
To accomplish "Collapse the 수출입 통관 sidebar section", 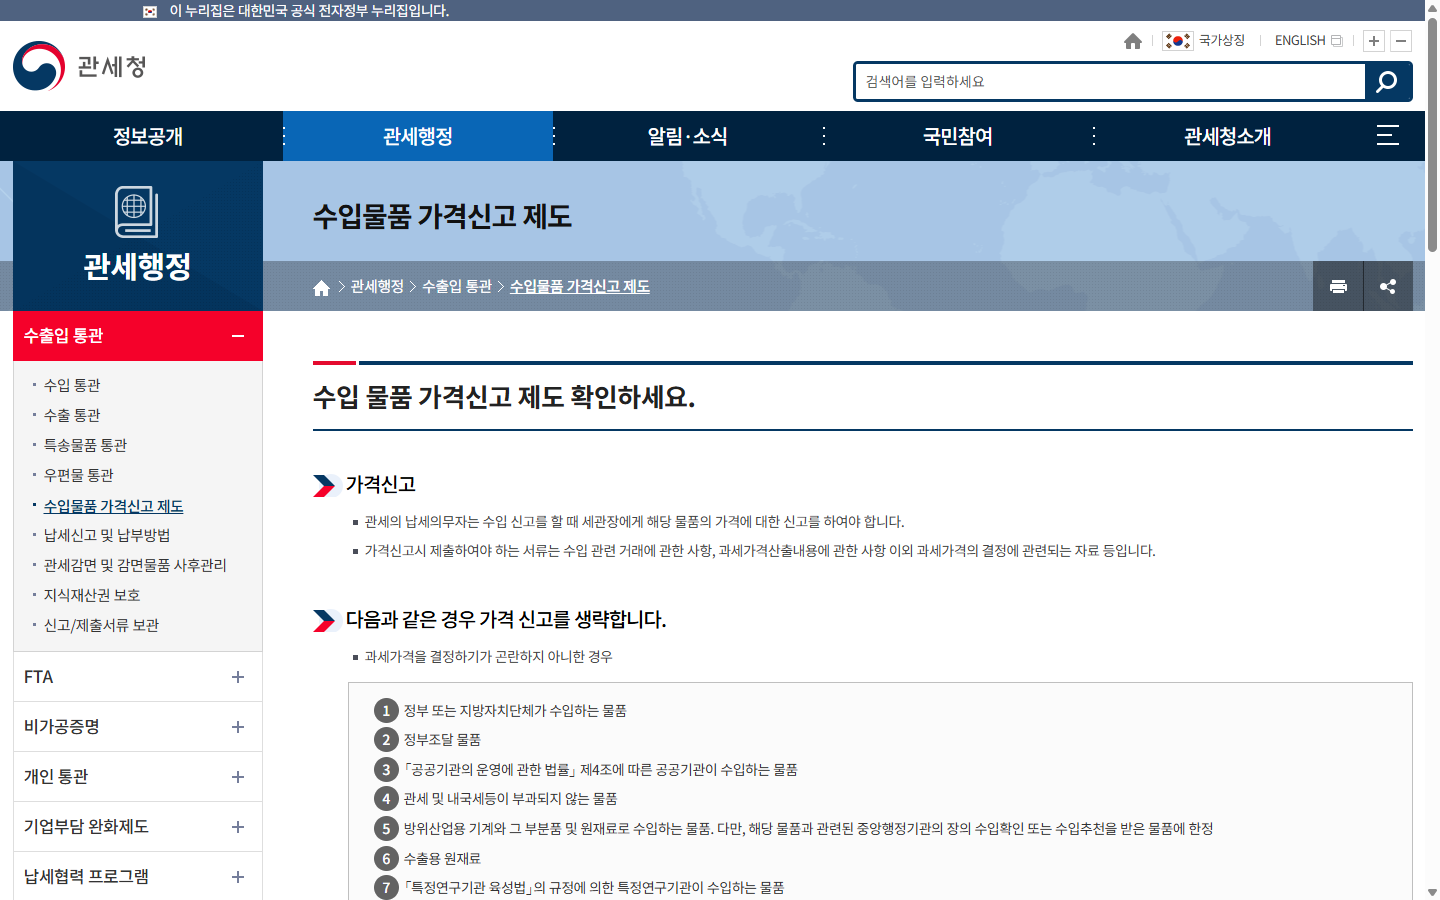I will tap(138, 336).
